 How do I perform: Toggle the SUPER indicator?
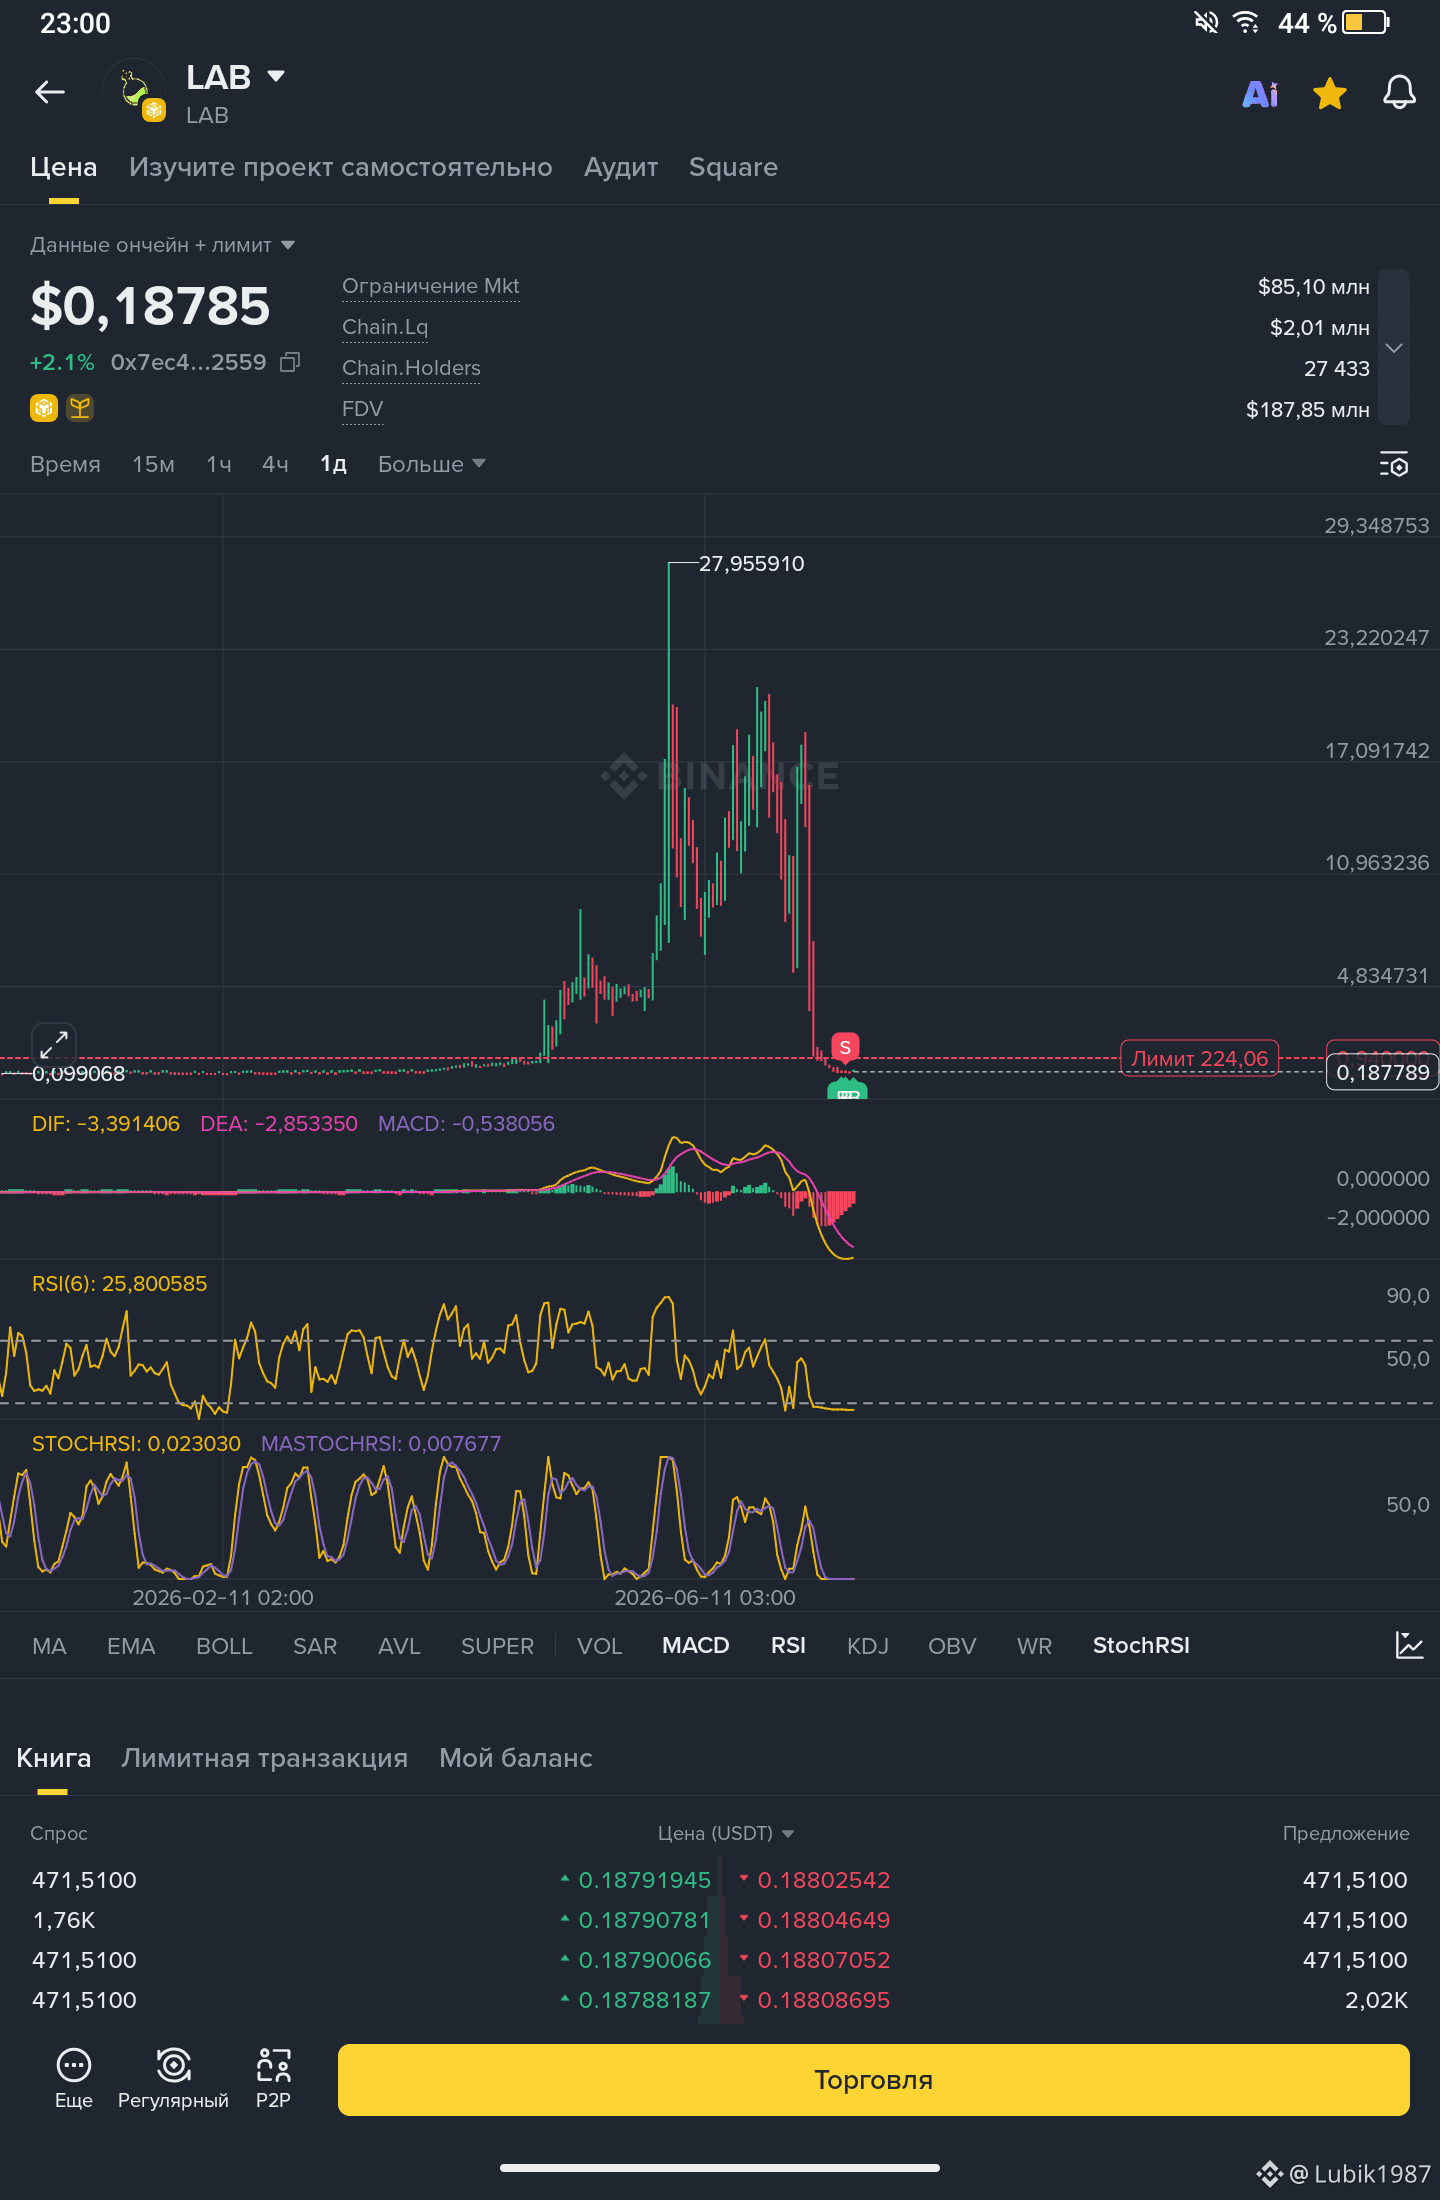pyautogui.click(x=497, y=1646)
